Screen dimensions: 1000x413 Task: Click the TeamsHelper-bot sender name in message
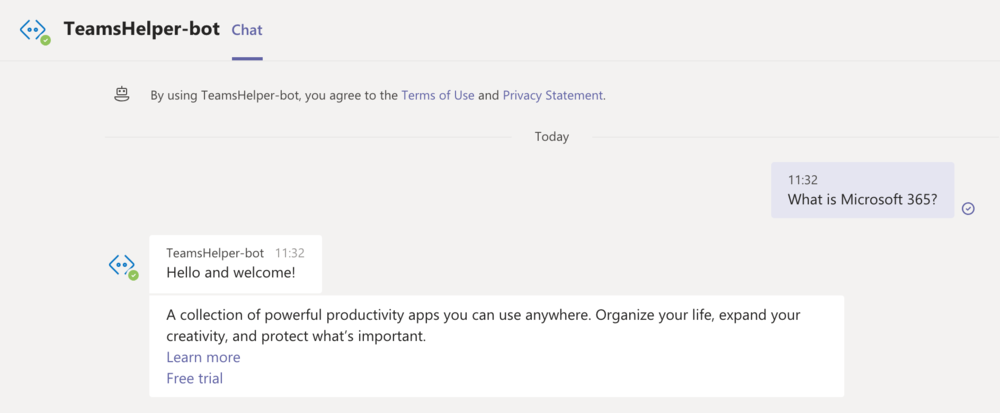point(215,253)
